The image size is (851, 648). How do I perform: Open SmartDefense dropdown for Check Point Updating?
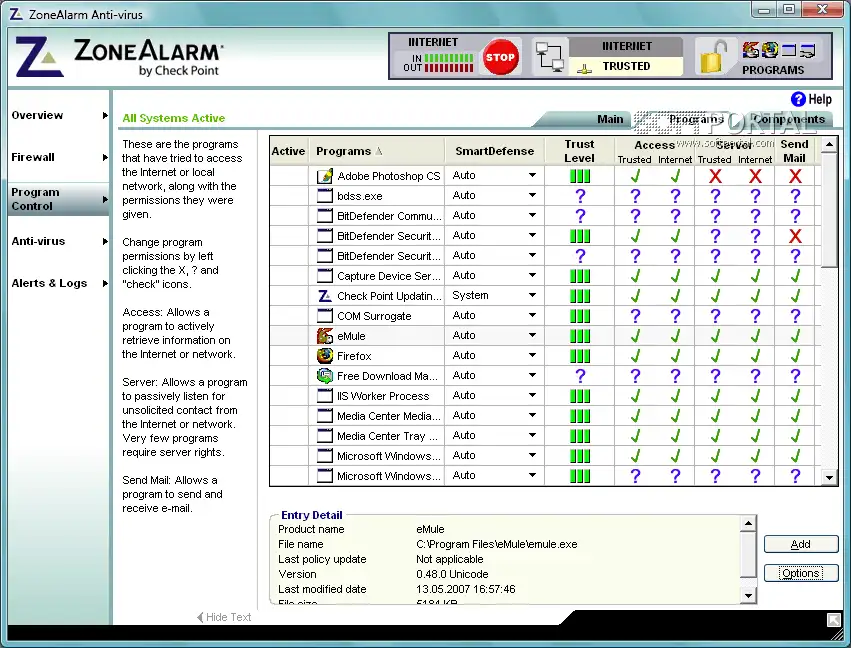point(532,295)
